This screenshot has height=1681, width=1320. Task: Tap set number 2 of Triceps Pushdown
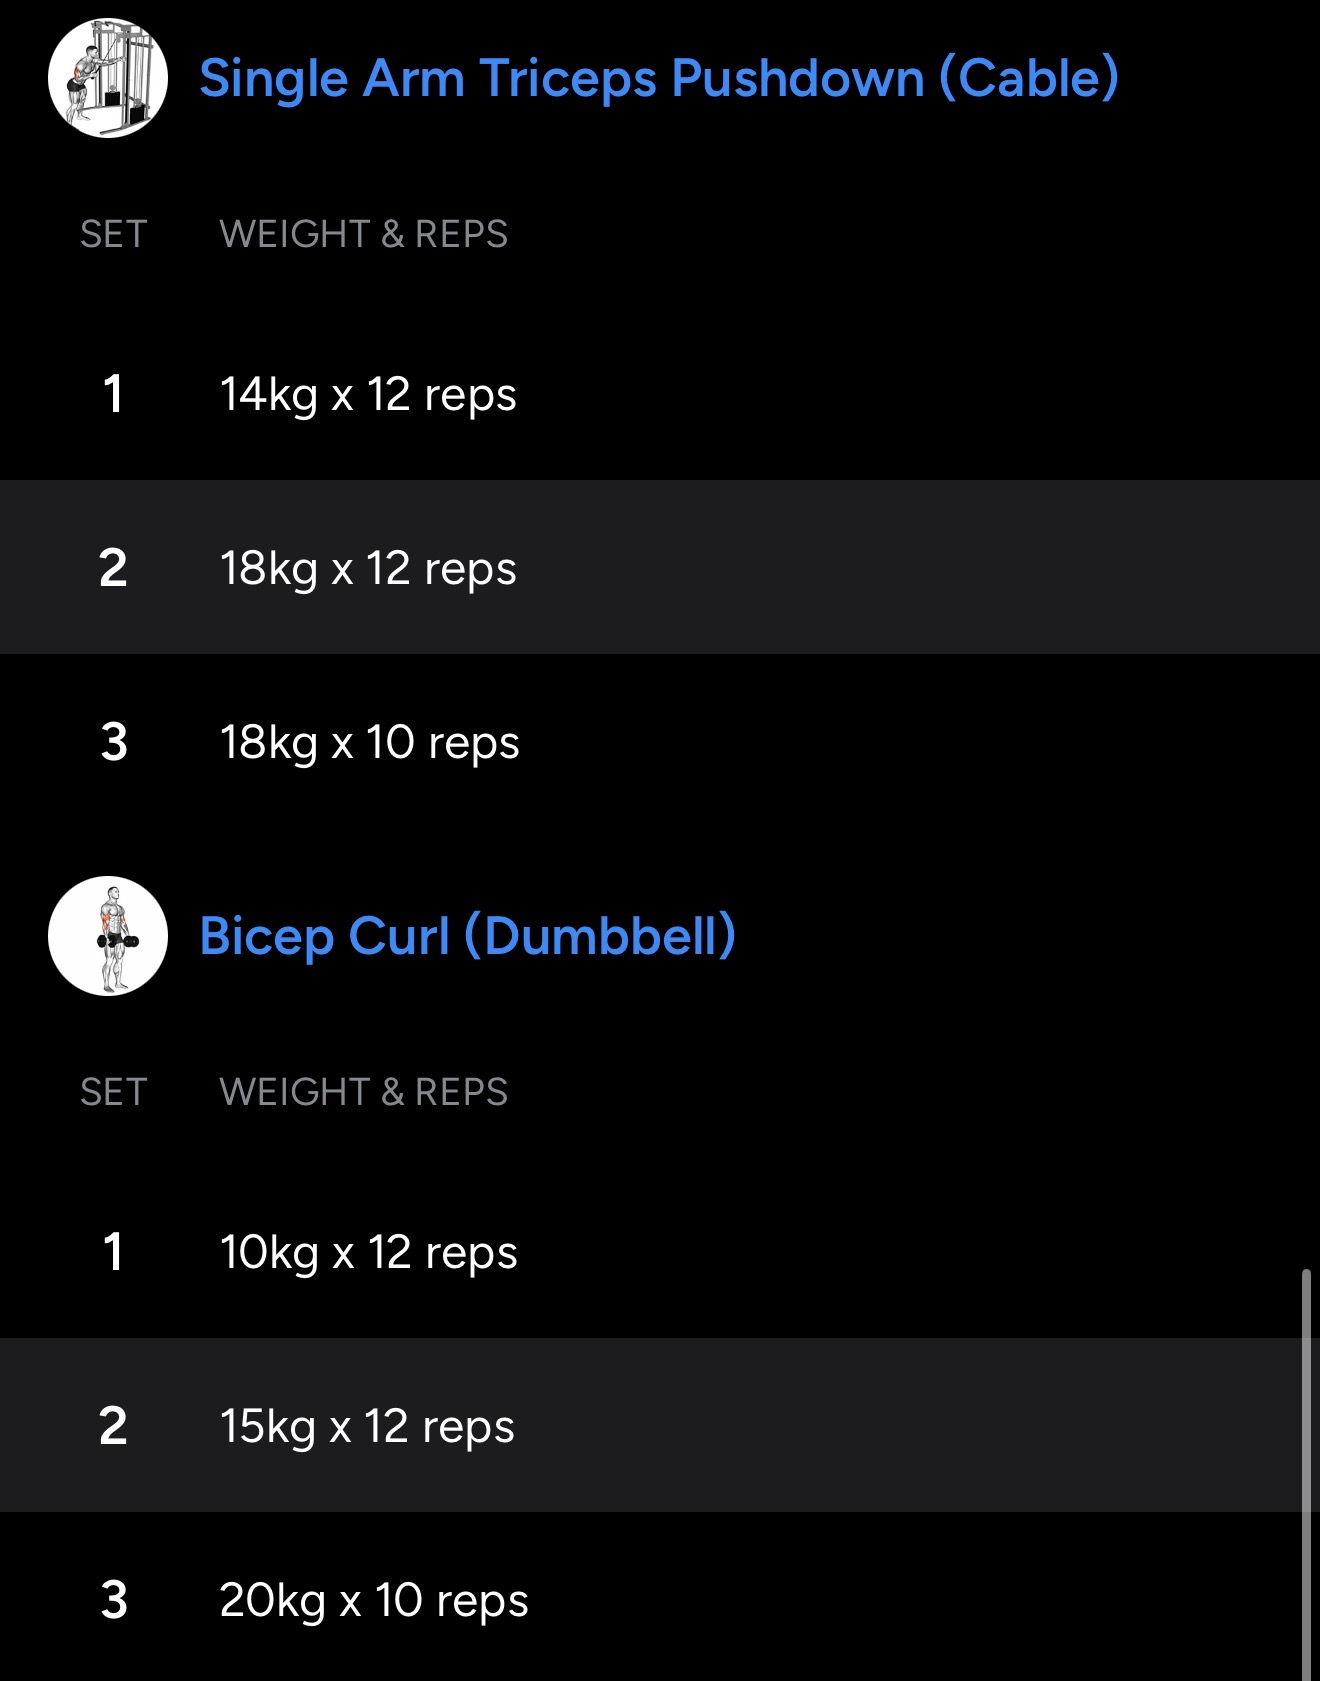113,568
